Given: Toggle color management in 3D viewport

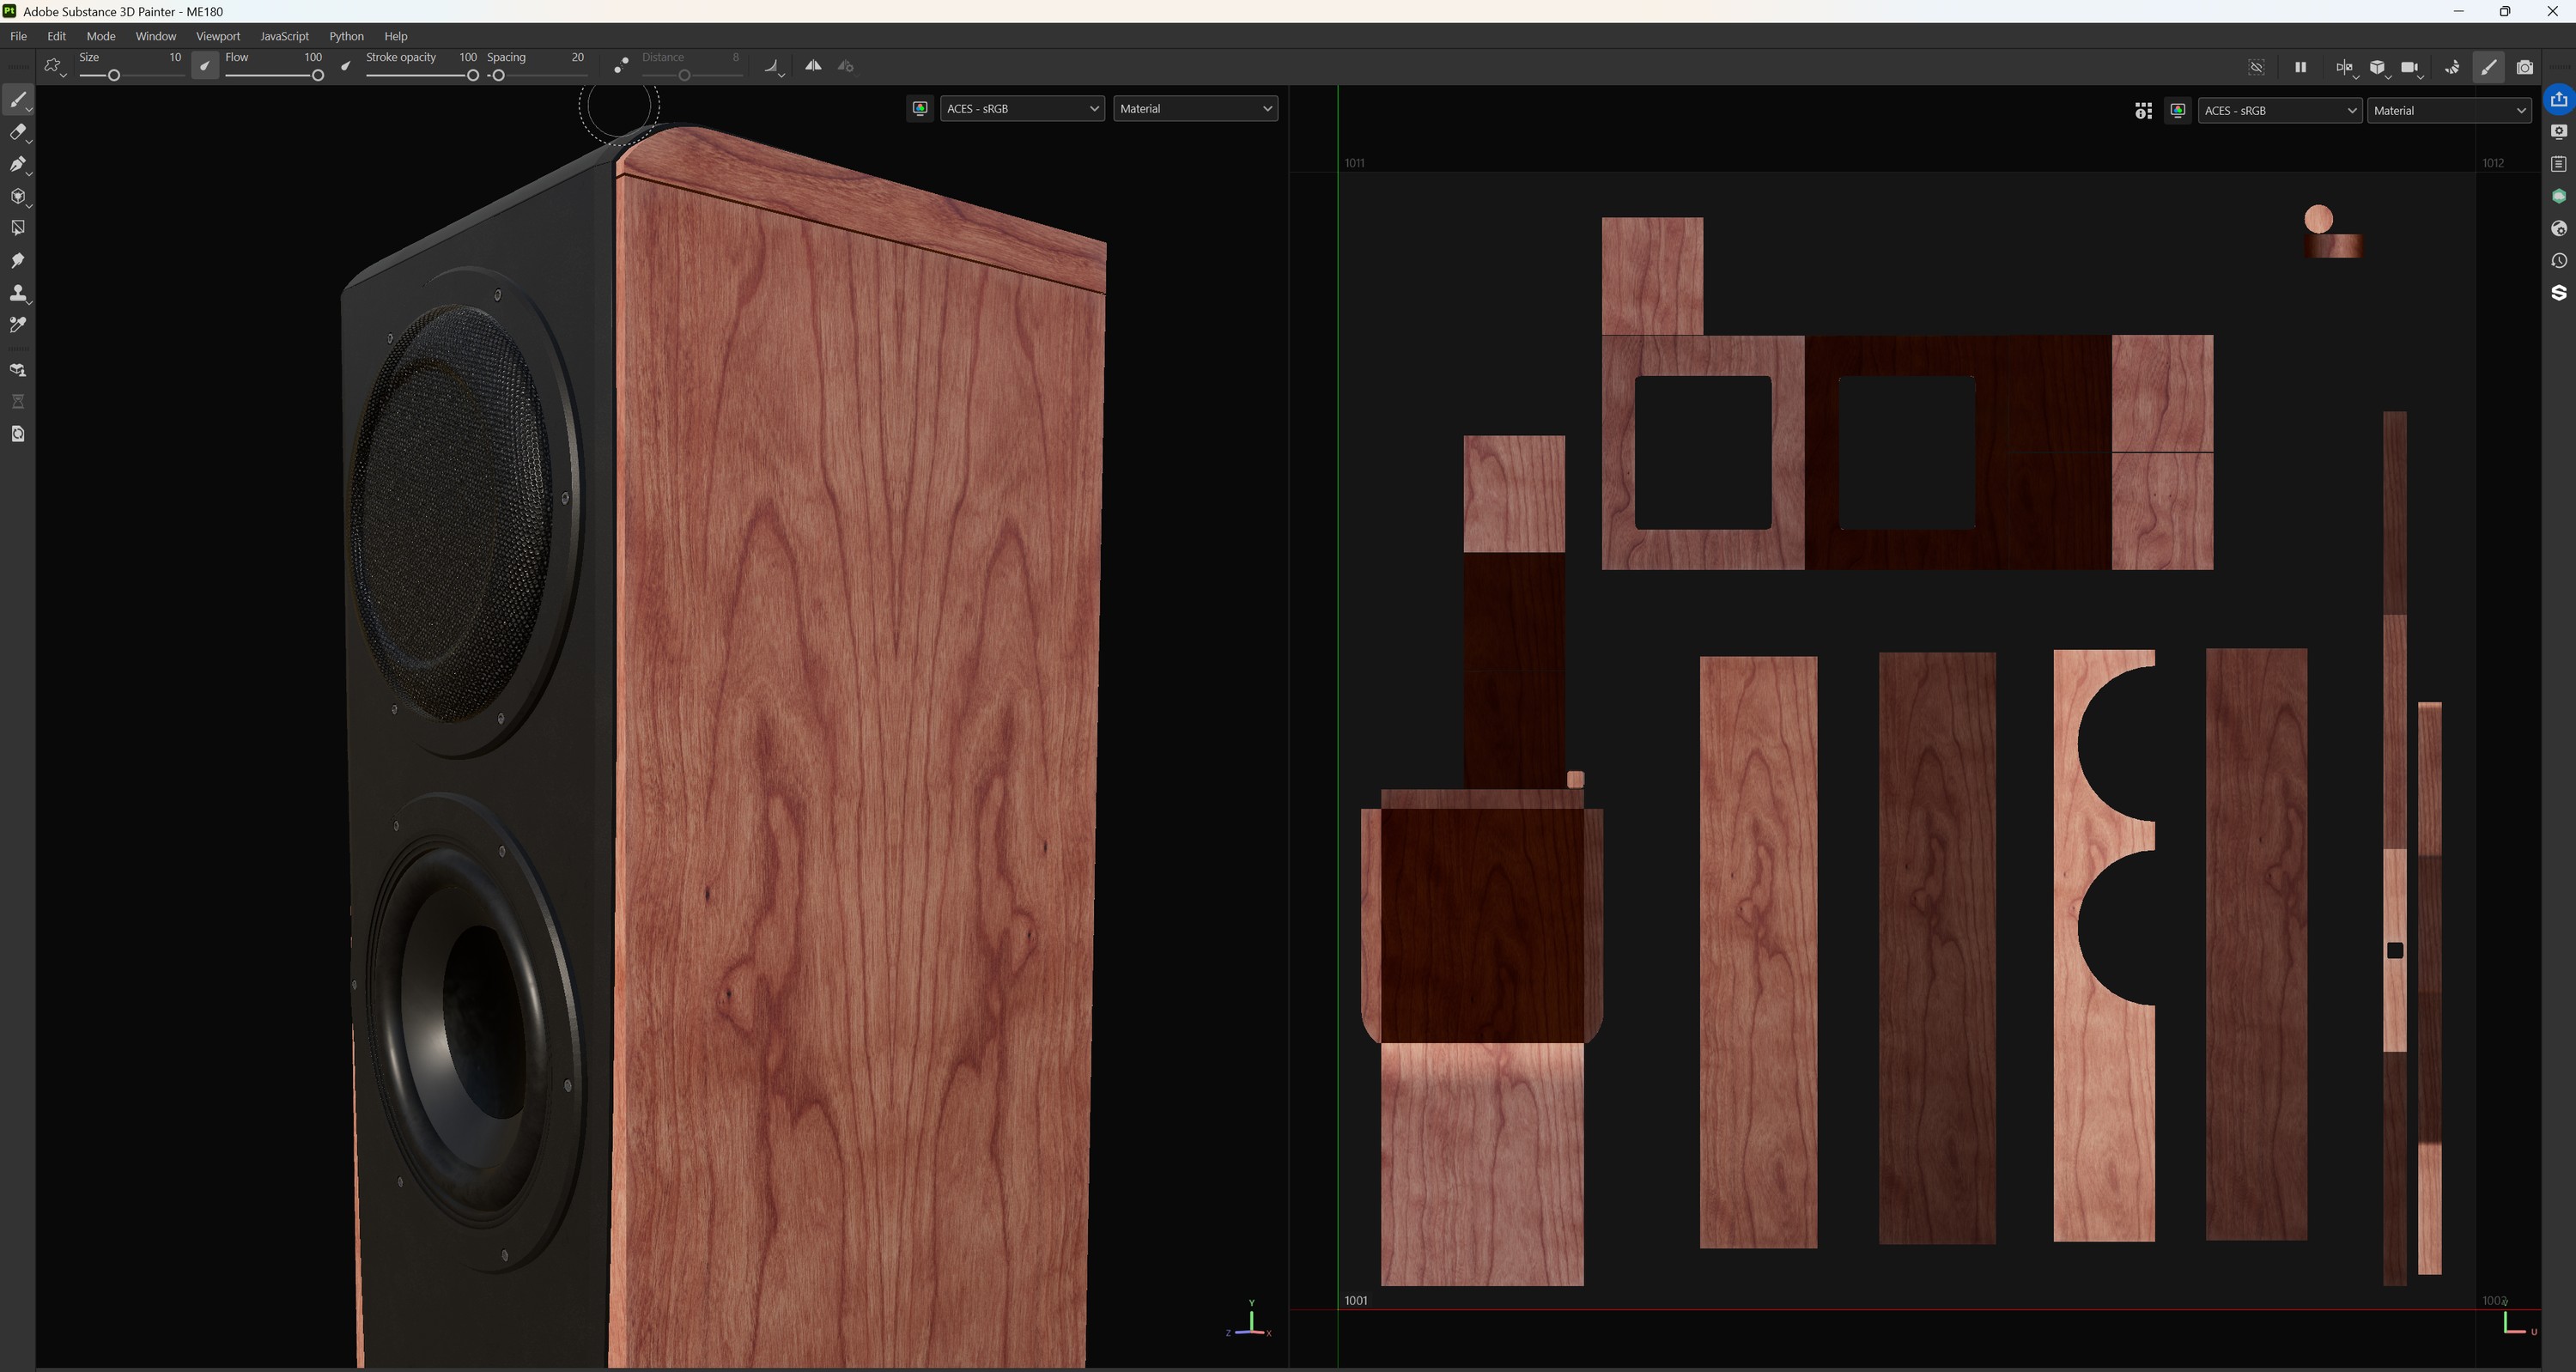Looking at the screenshot, I should [920, 108].
